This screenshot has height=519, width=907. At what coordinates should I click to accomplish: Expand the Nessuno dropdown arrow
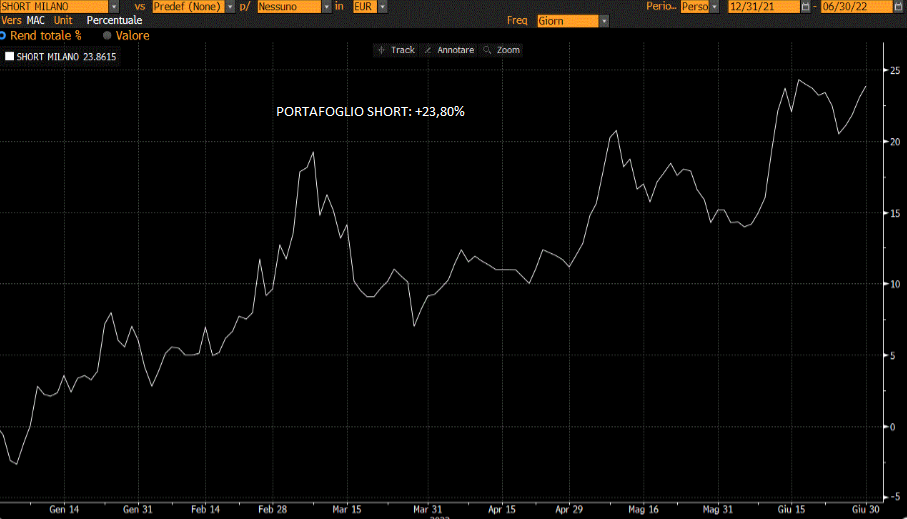[x=326, y=7]
